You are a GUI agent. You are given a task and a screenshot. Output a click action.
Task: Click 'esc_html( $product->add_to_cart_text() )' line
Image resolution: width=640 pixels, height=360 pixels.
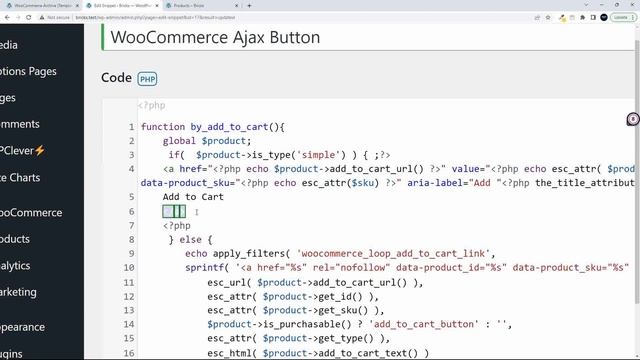tap(318, 353)
